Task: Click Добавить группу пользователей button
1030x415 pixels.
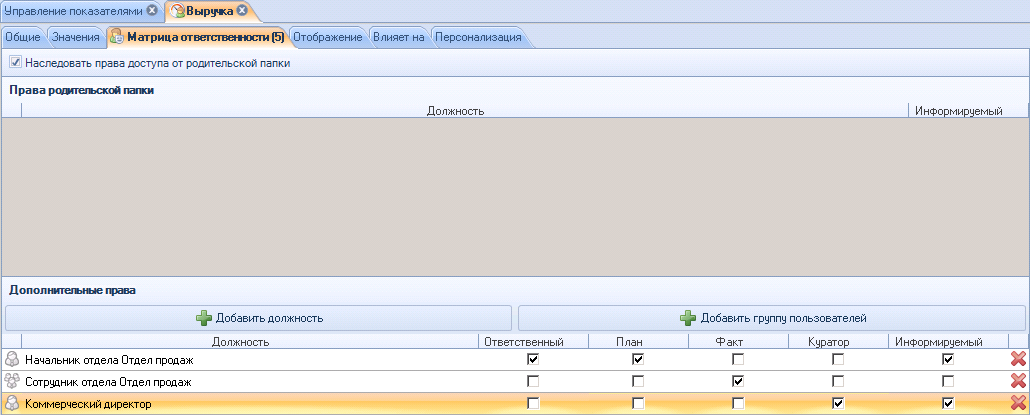Action: pyautogui.click(x=771, y=318)
